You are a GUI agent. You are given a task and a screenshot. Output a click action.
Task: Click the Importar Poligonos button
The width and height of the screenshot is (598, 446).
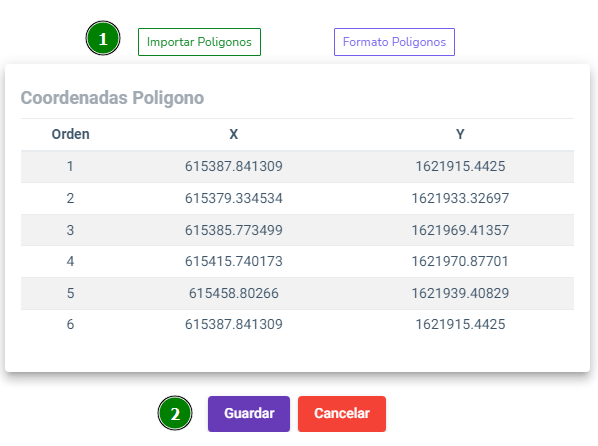[199, 42]
